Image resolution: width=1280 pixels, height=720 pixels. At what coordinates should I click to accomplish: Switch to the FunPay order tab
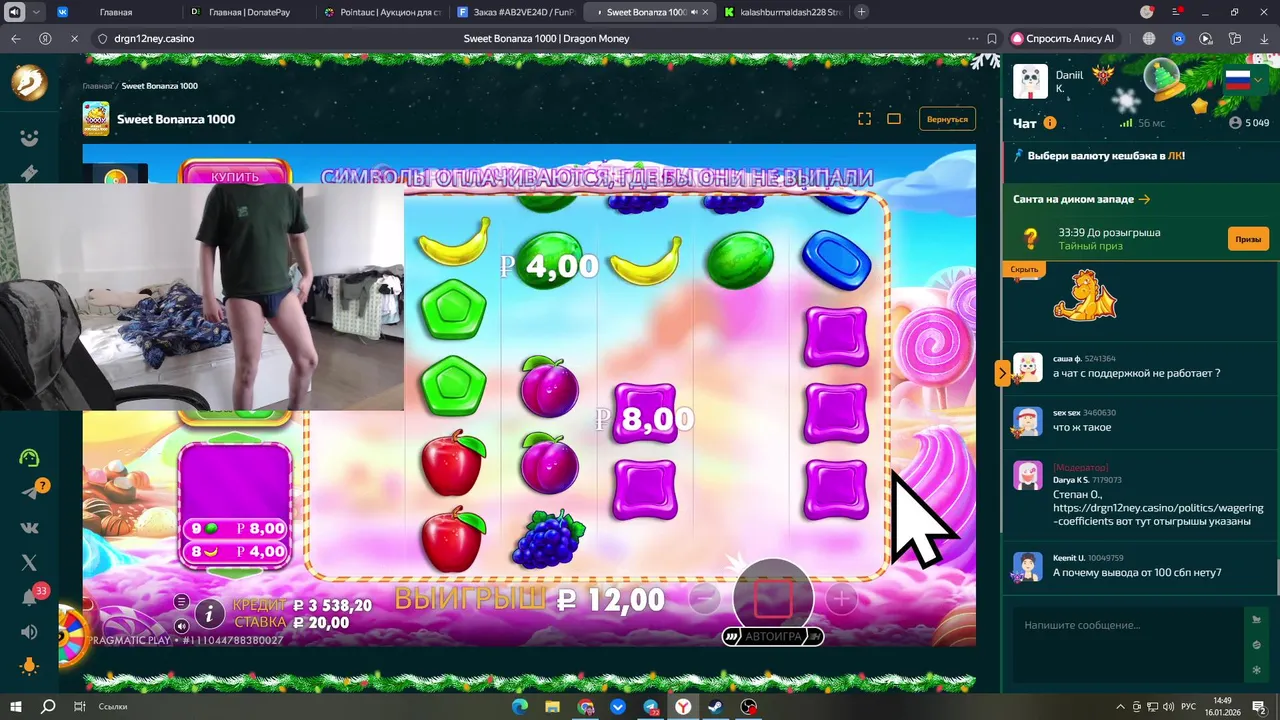click(x=514, y=12)
